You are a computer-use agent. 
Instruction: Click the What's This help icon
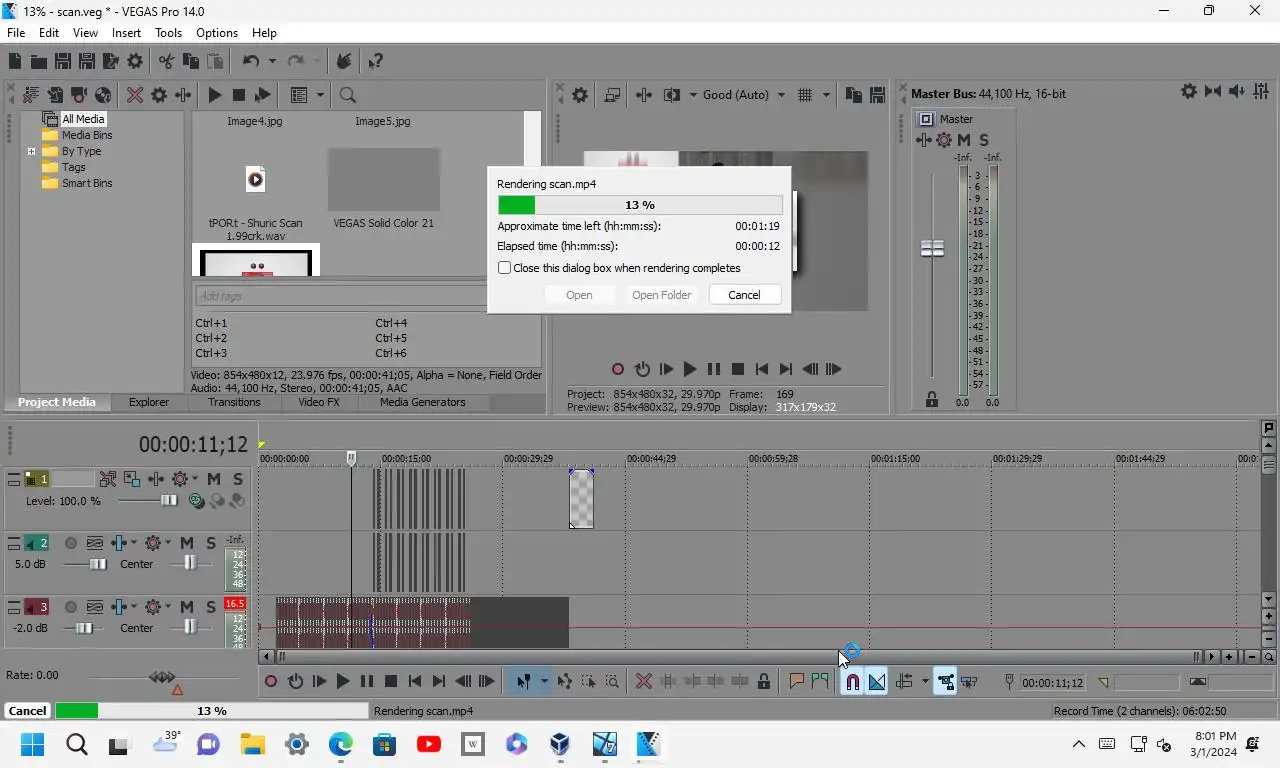tap(375, 61)
